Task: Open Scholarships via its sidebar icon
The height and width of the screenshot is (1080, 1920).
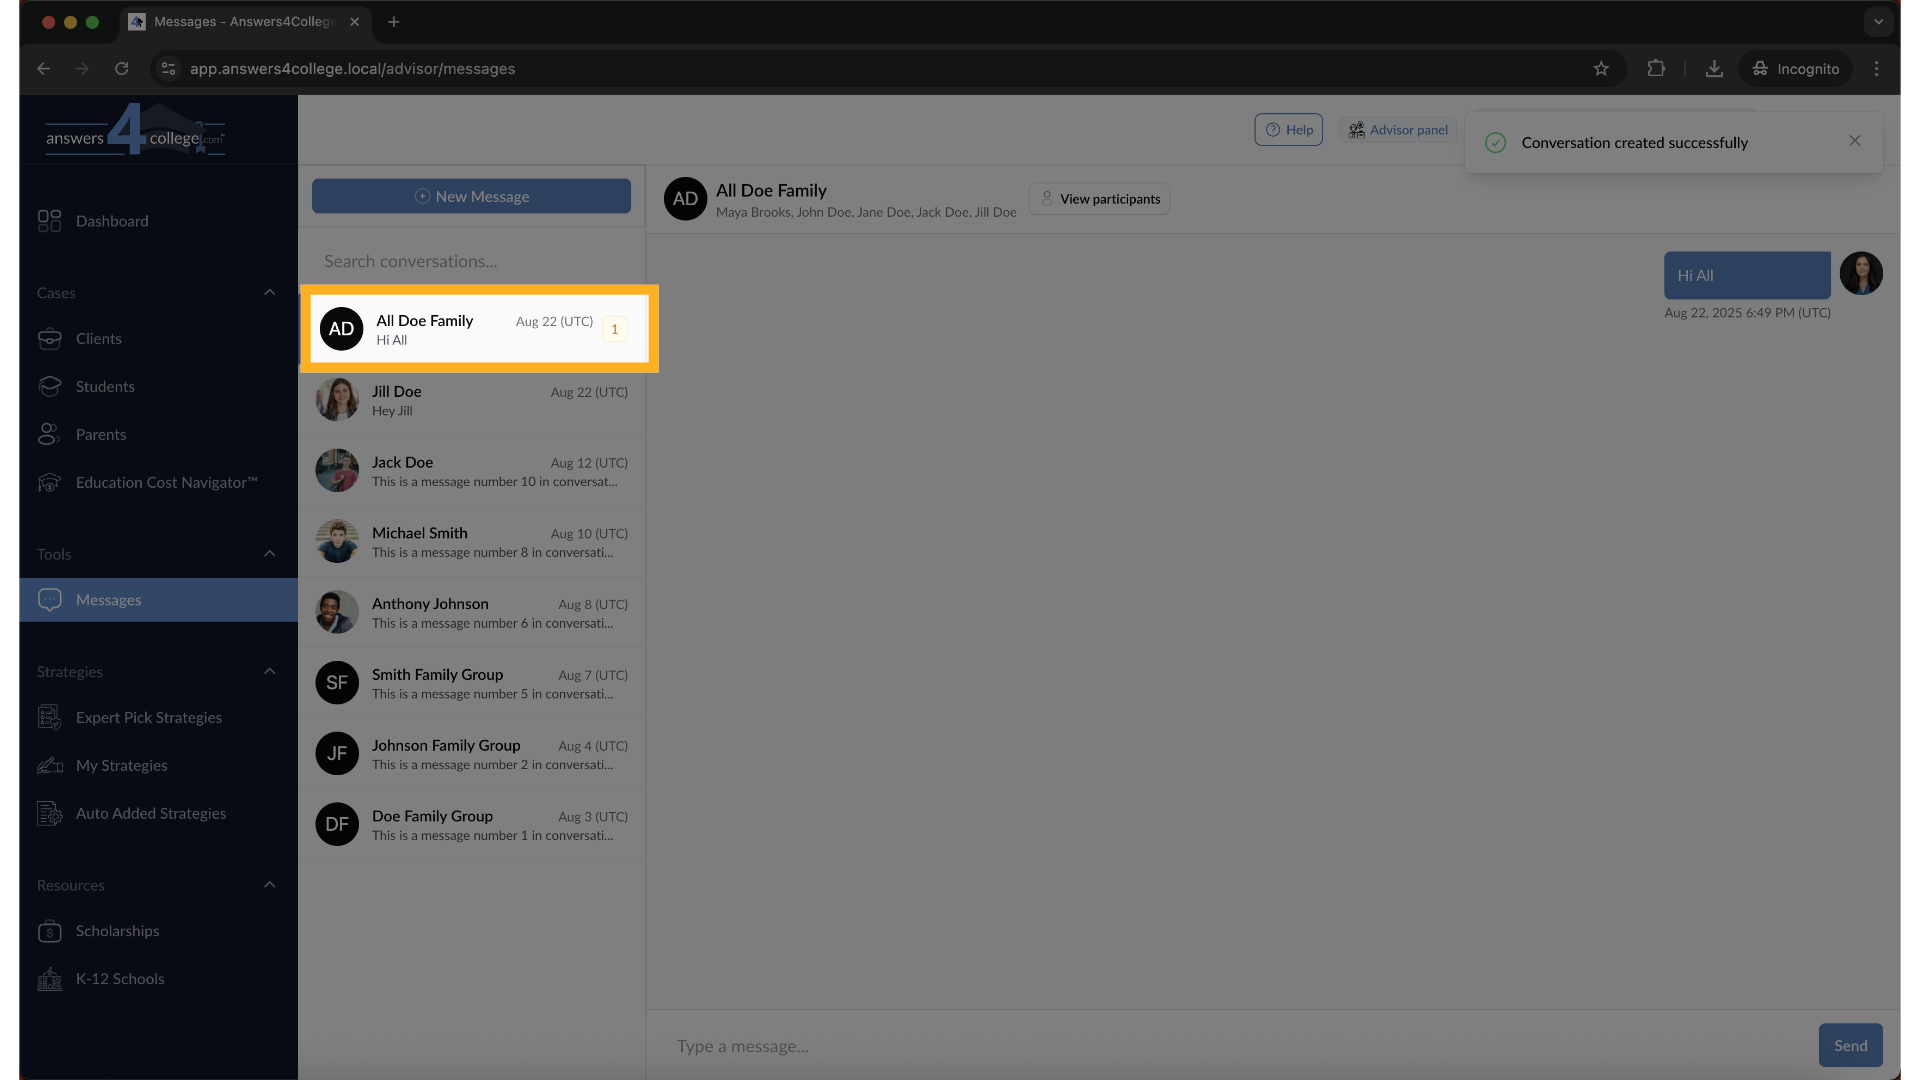Action: point(49,931)
